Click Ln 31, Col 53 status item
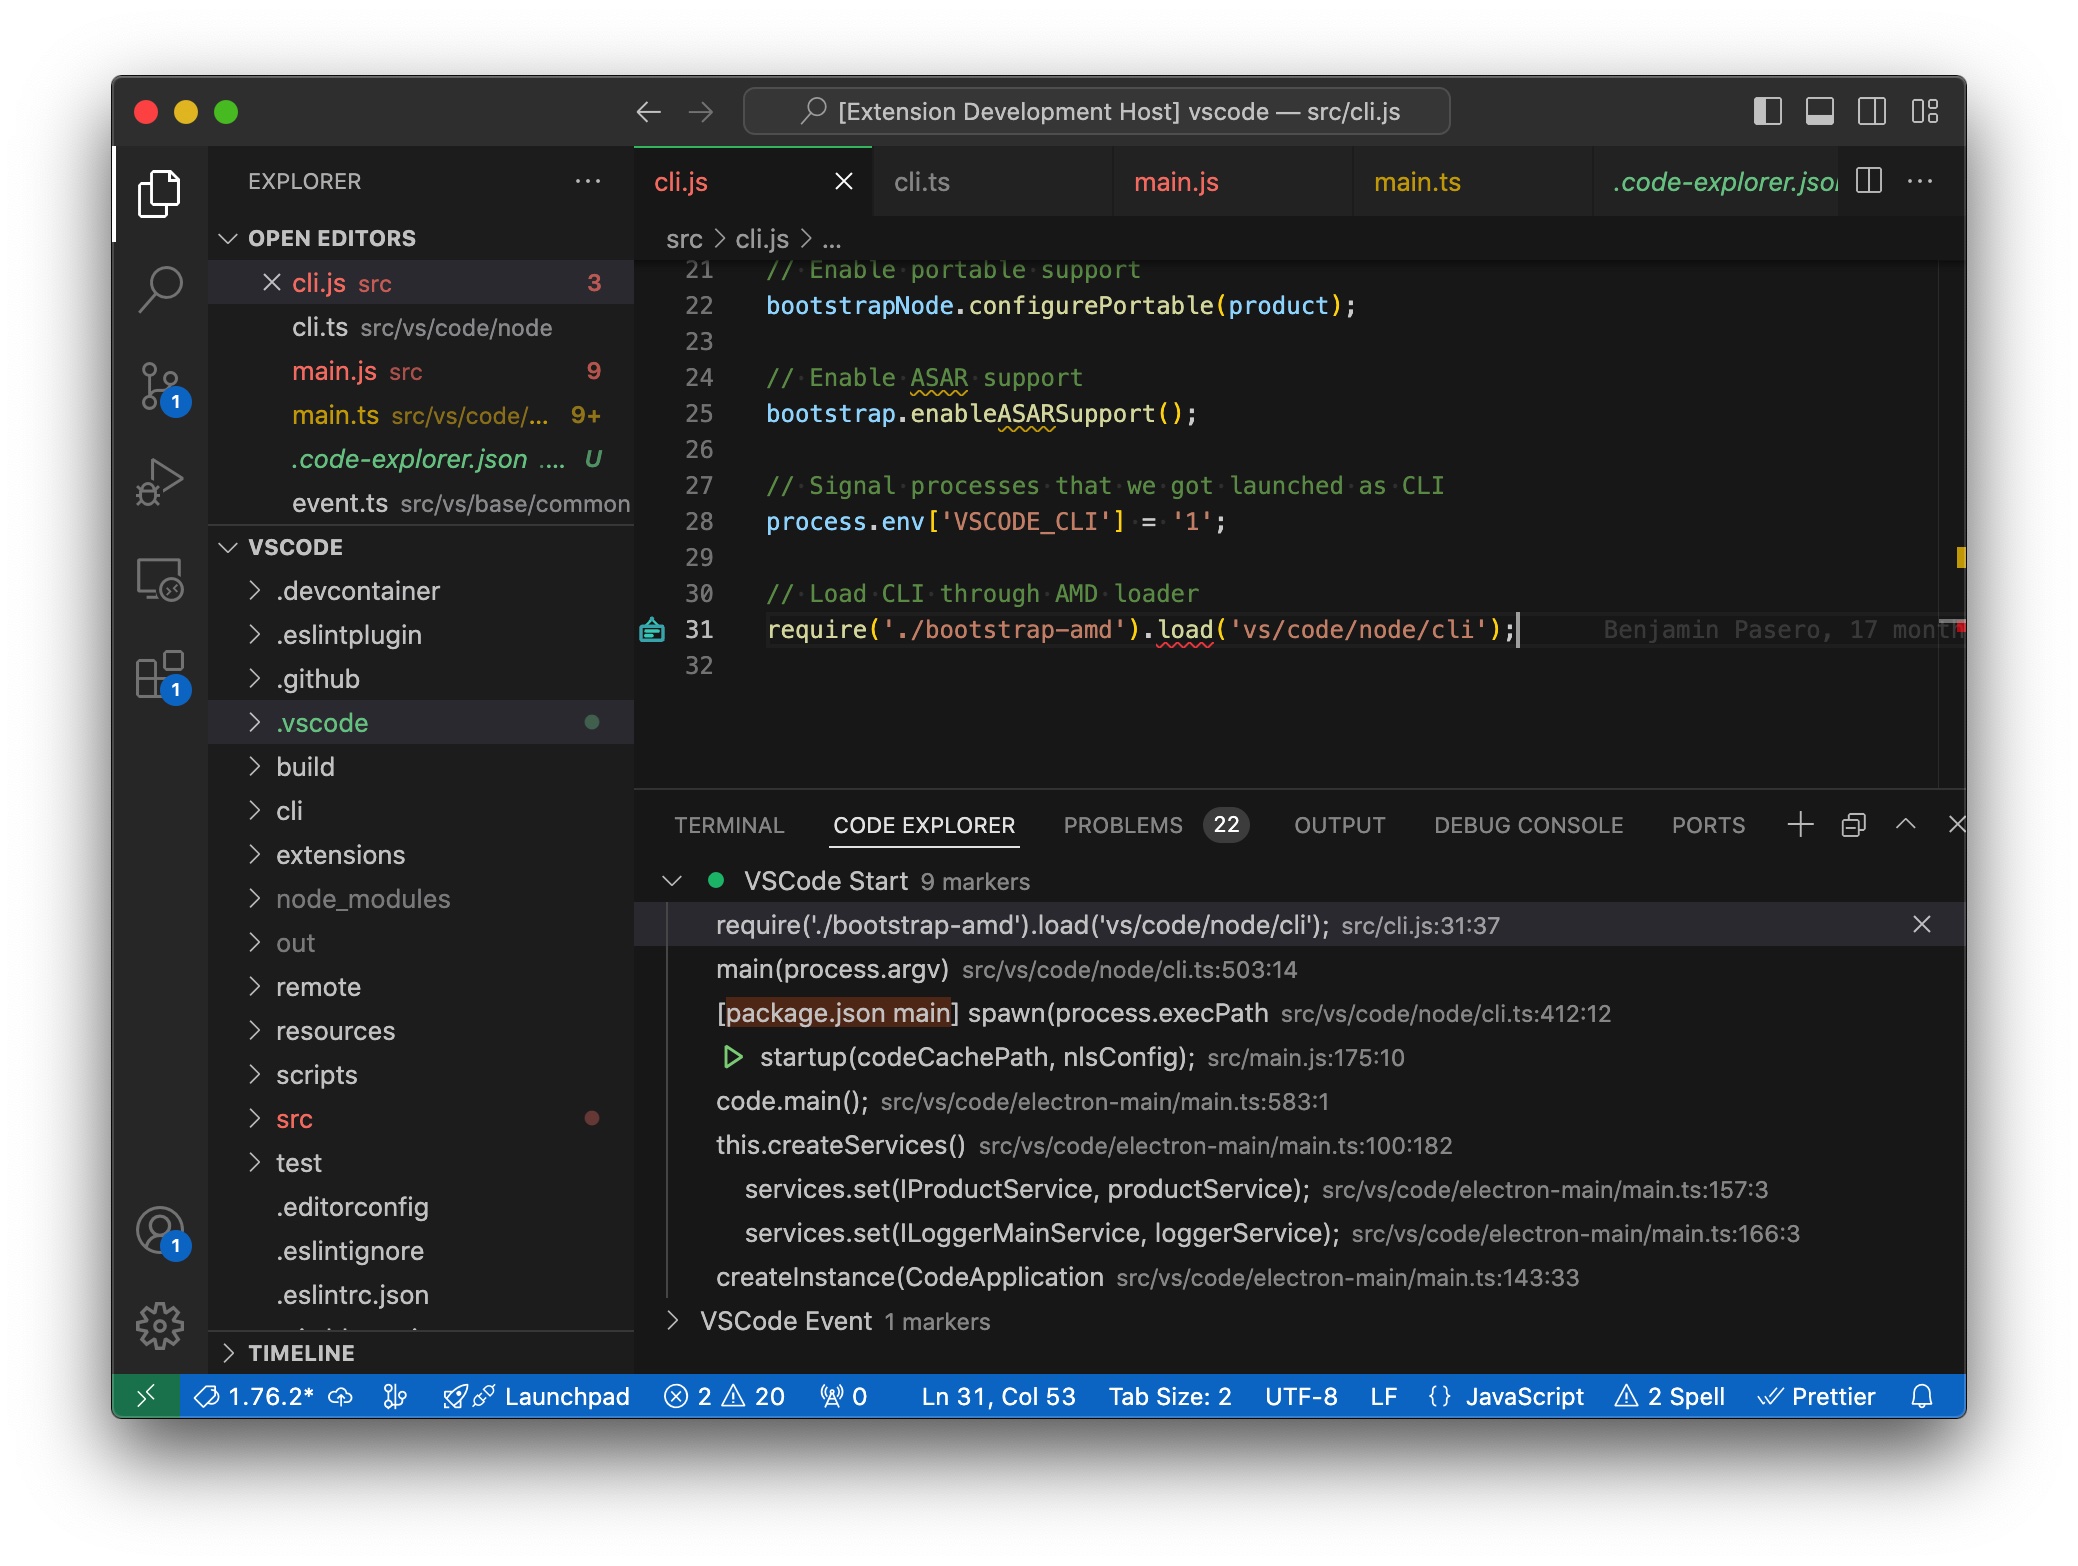 point(997,1396)
